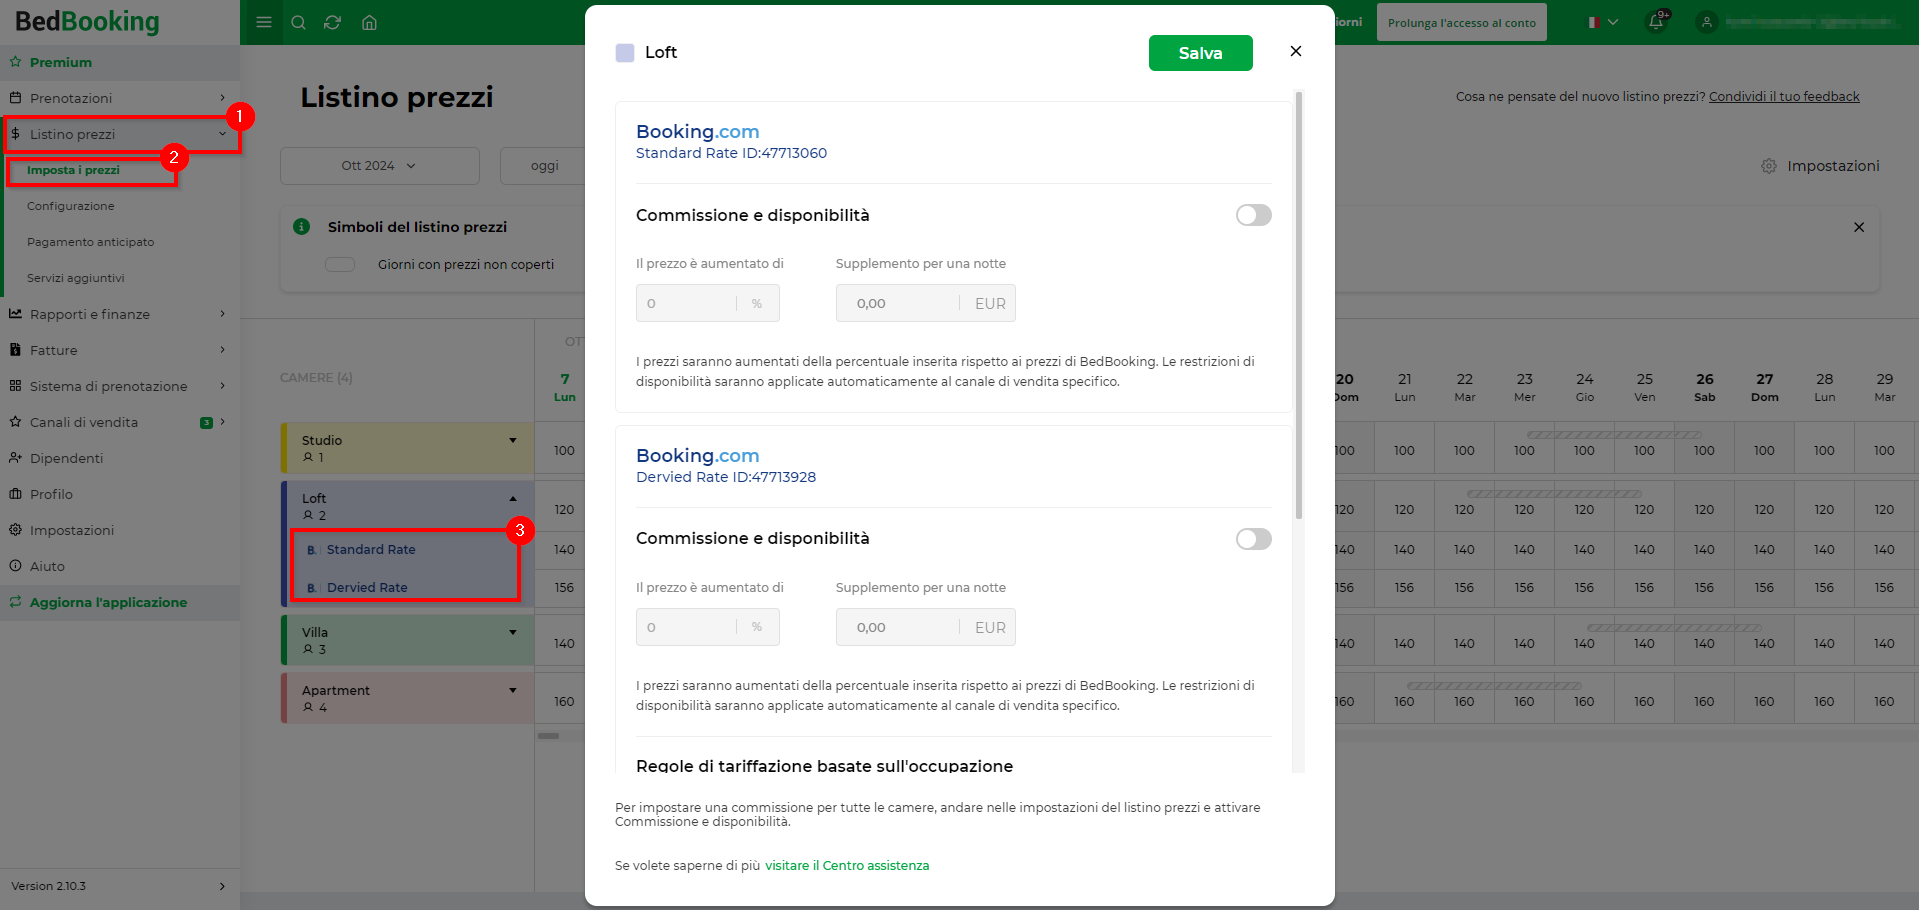Click the BedBooking logo

[87, 22]
